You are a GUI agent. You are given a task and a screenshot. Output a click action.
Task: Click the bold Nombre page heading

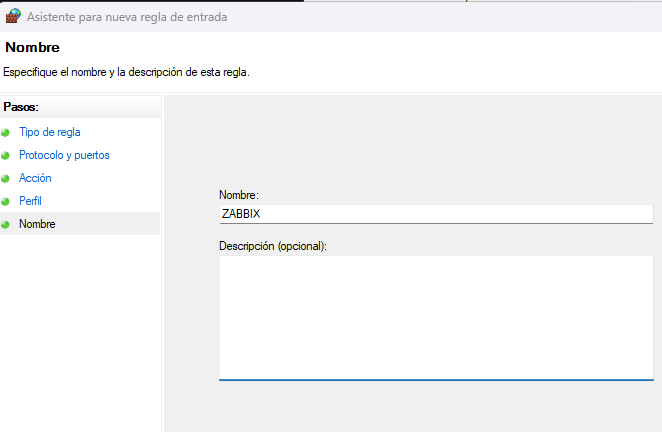[33, 47]
